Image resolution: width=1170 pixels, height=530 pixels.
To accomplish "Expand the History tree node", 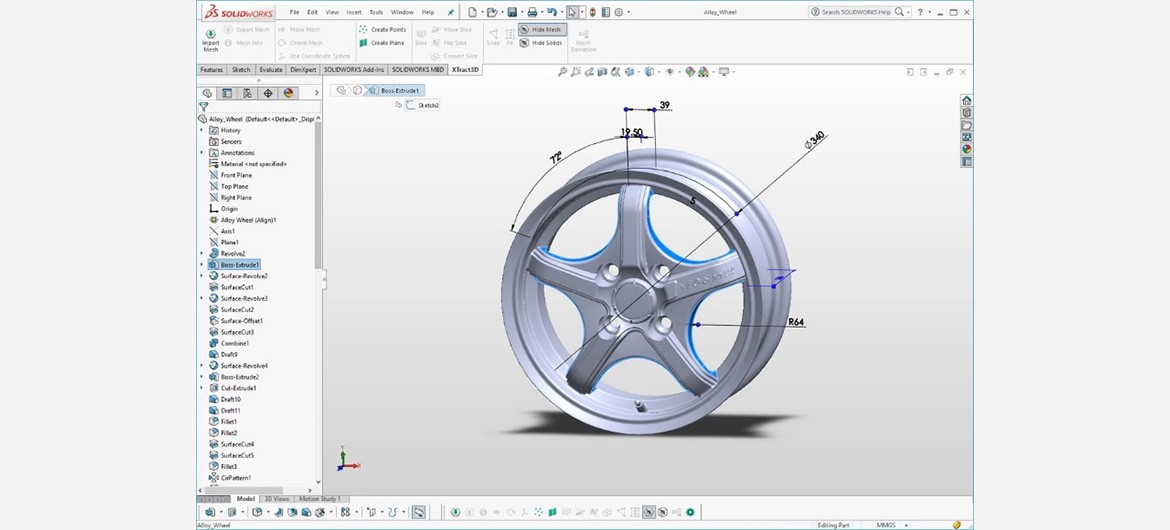I will coord(202,130).
